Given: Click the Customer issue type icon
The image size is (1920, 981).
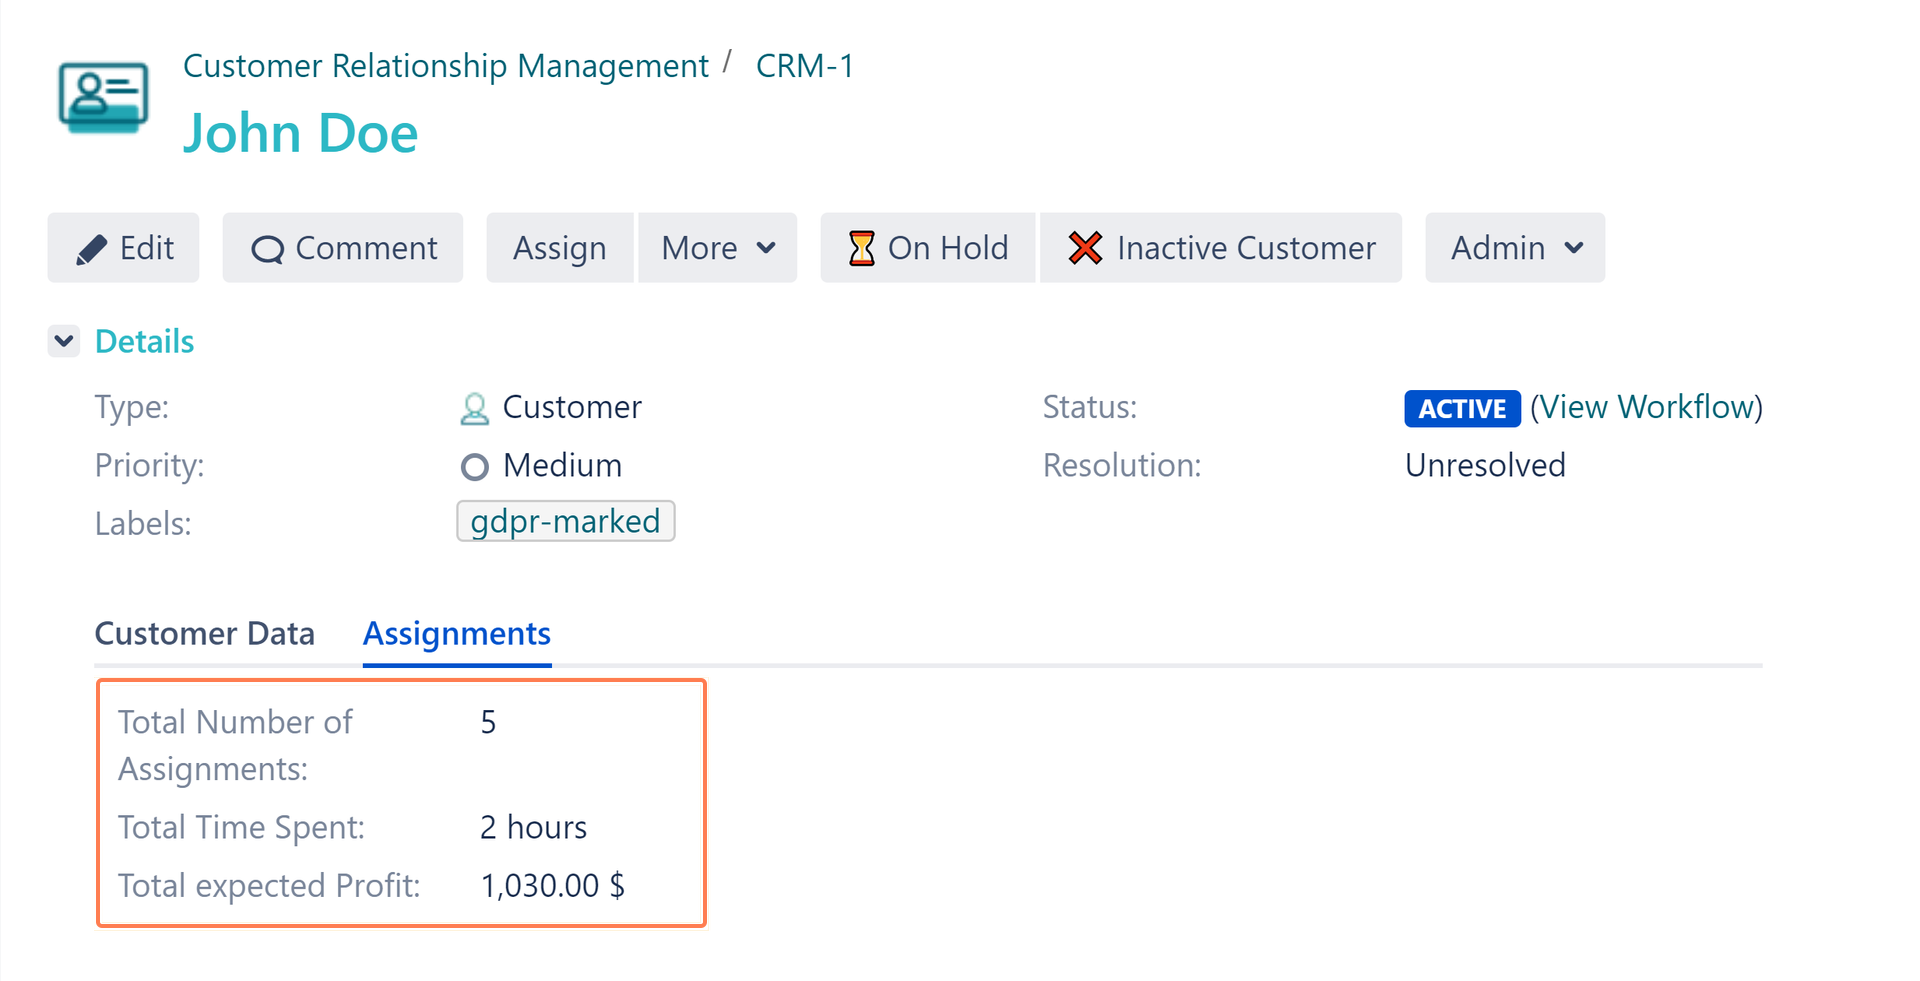Looking at the screenshot, I should 474,408.
